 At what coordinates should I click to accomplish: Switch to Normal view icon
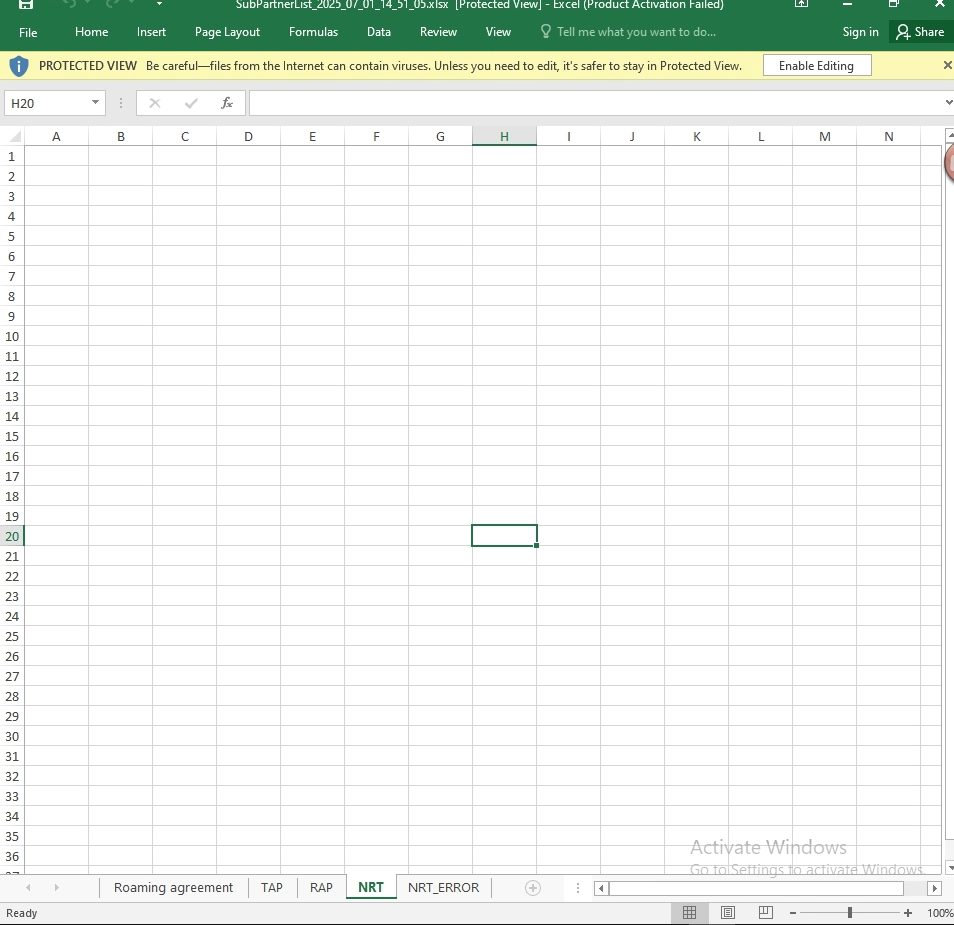[689, 913]
